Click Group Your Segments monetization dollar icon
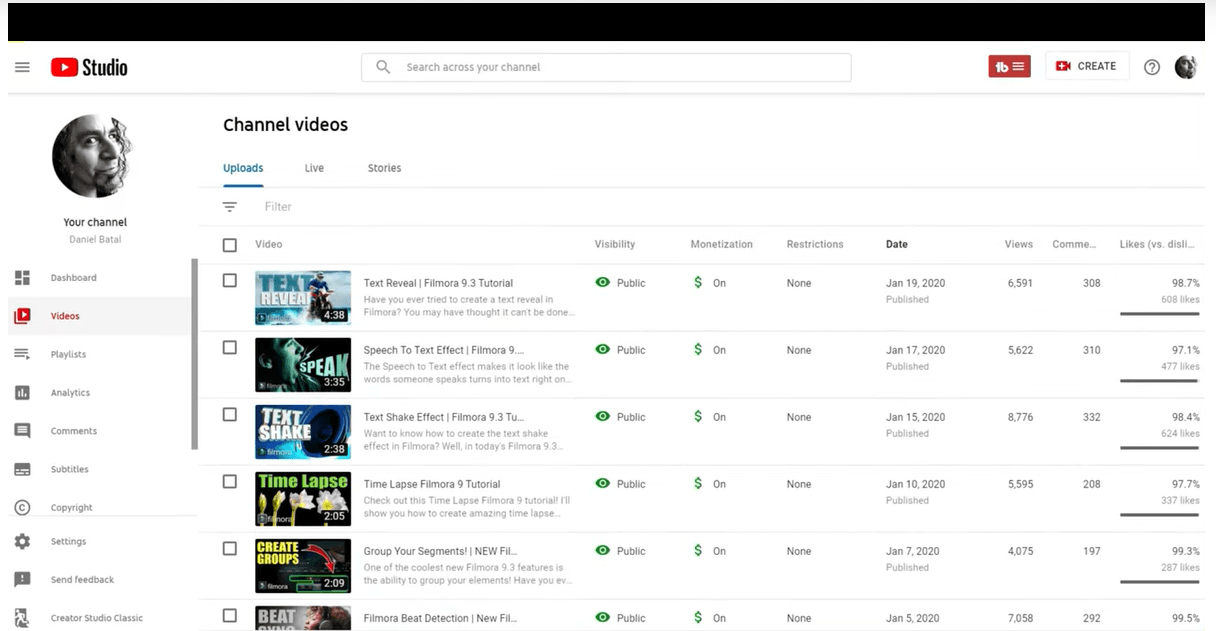The width and height of the screenshot is (1216, 631). pos(698,551)
